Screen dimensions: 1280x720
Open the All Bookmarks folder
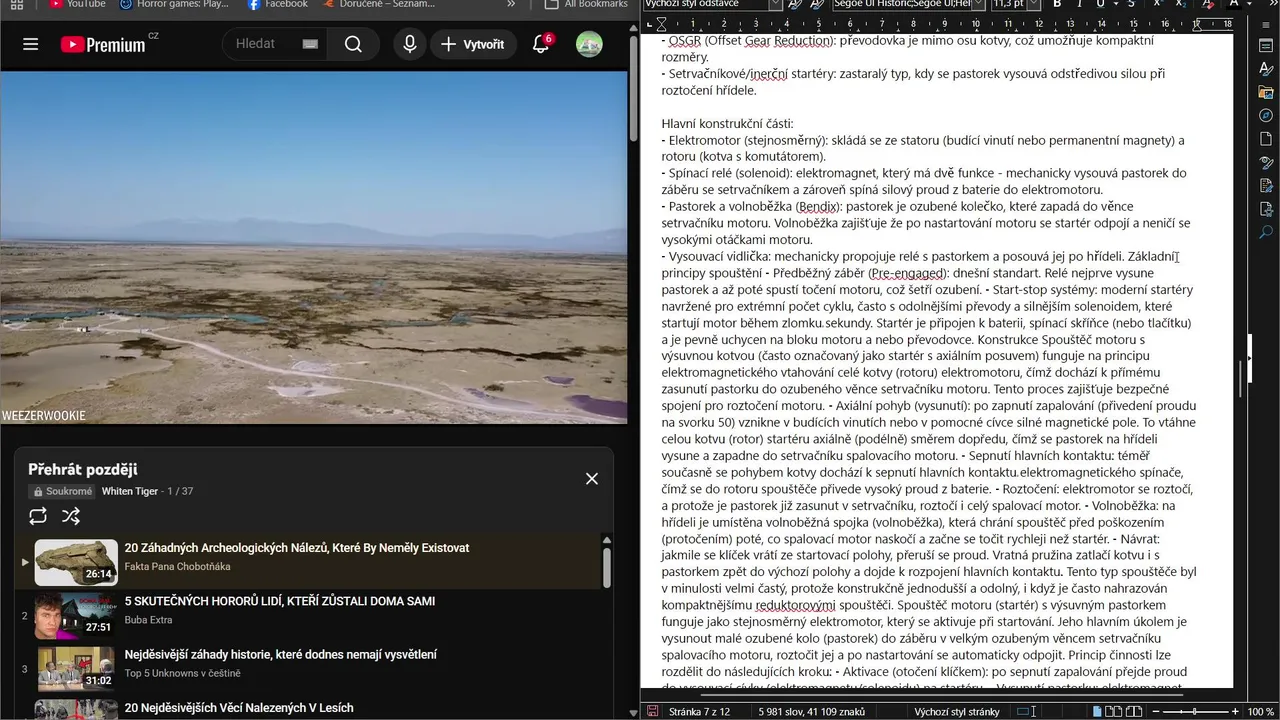point(586,5)
